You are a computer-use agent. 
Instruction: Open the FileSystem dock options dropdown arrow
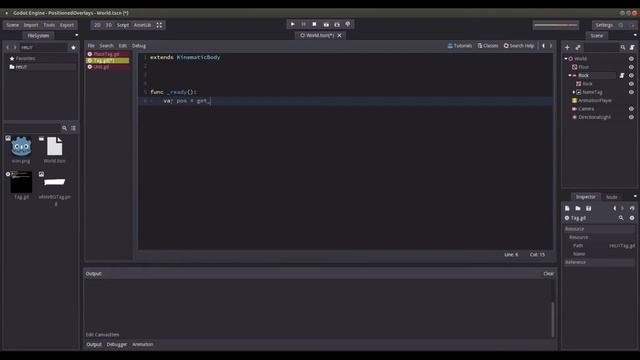pyautogui.click(x=77, y=35)
